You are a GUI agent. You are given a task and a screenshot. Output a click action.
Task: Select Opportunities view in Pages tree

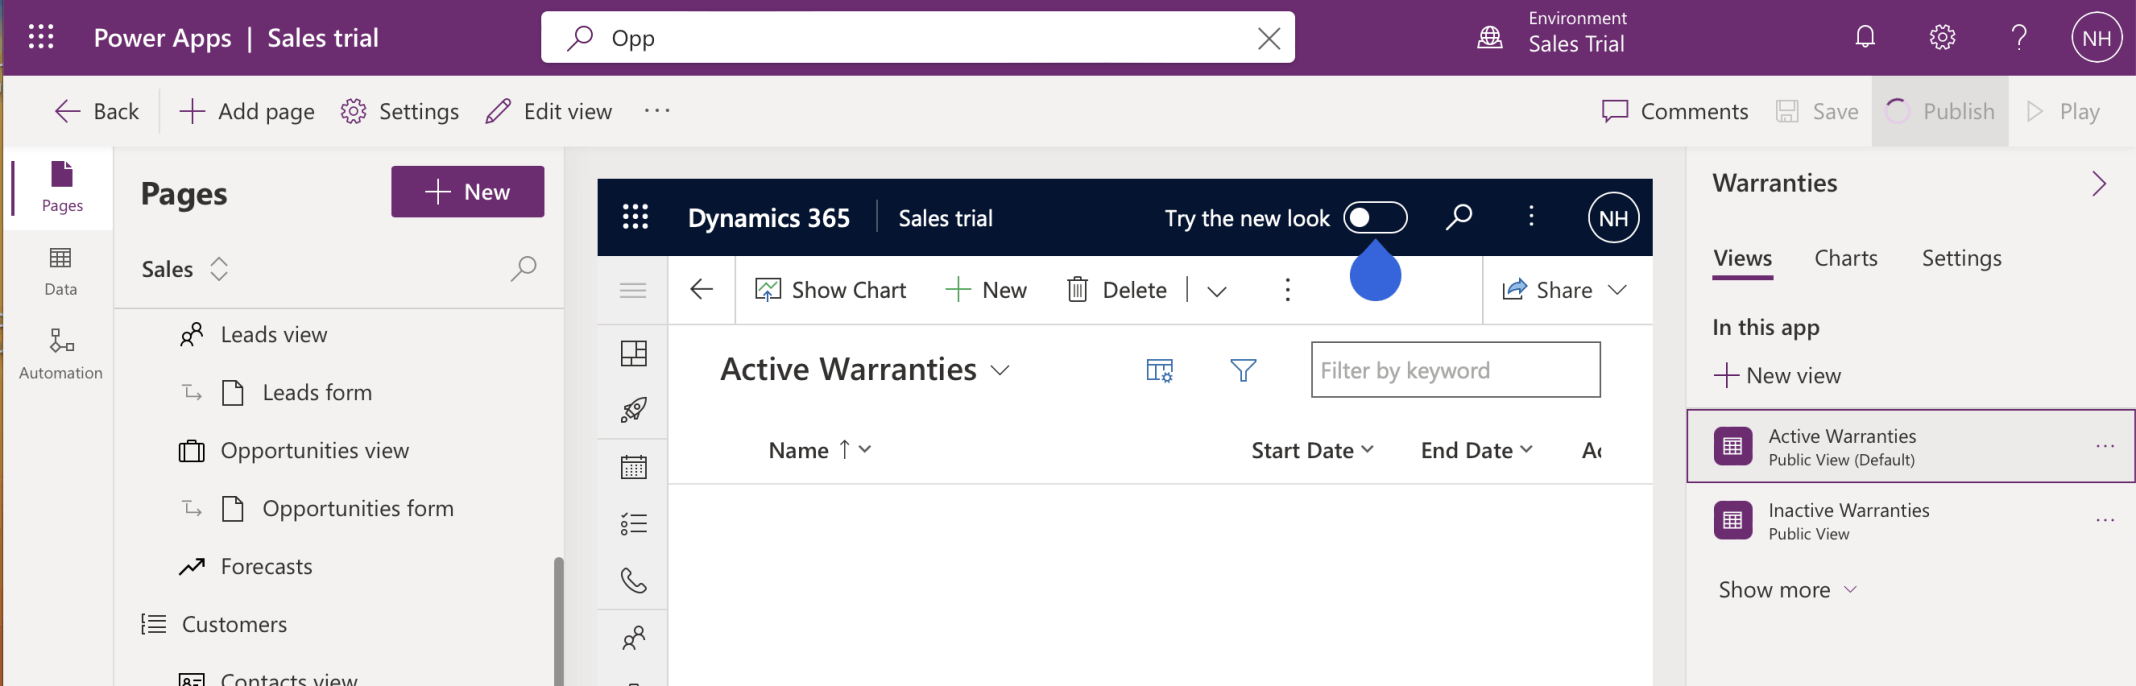314,451
